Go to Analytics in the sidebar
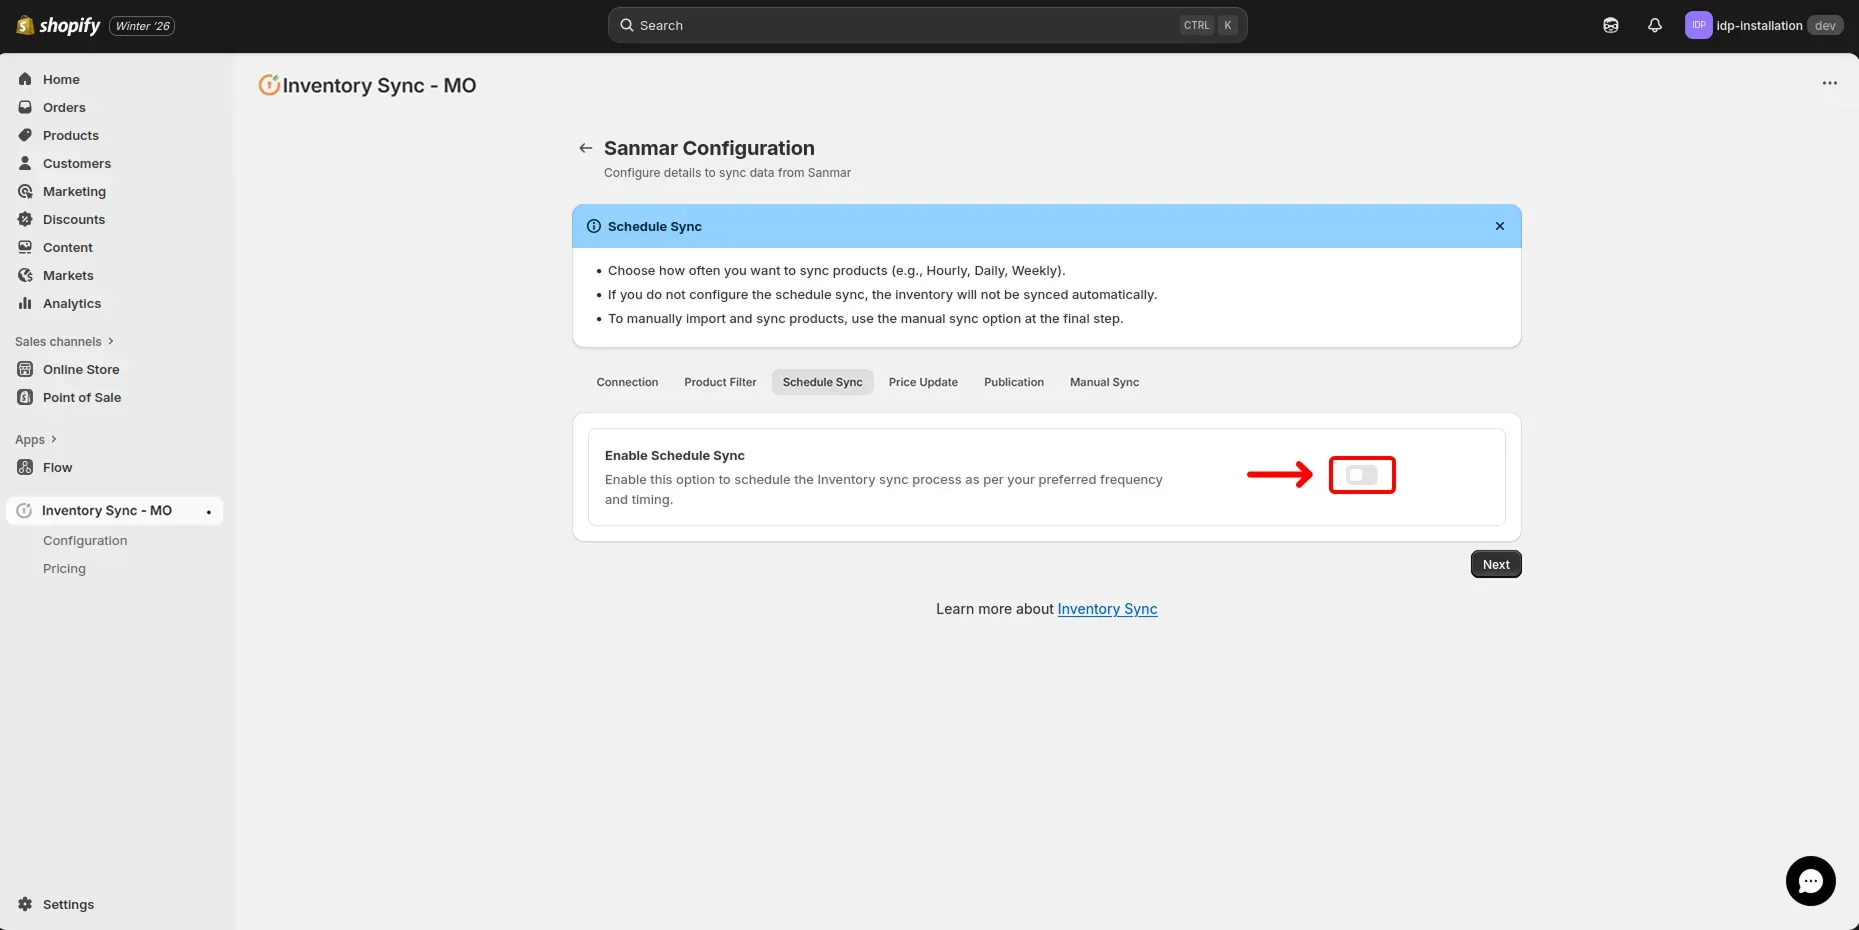This screenshot has height=930, width=1859. (71, 303)
